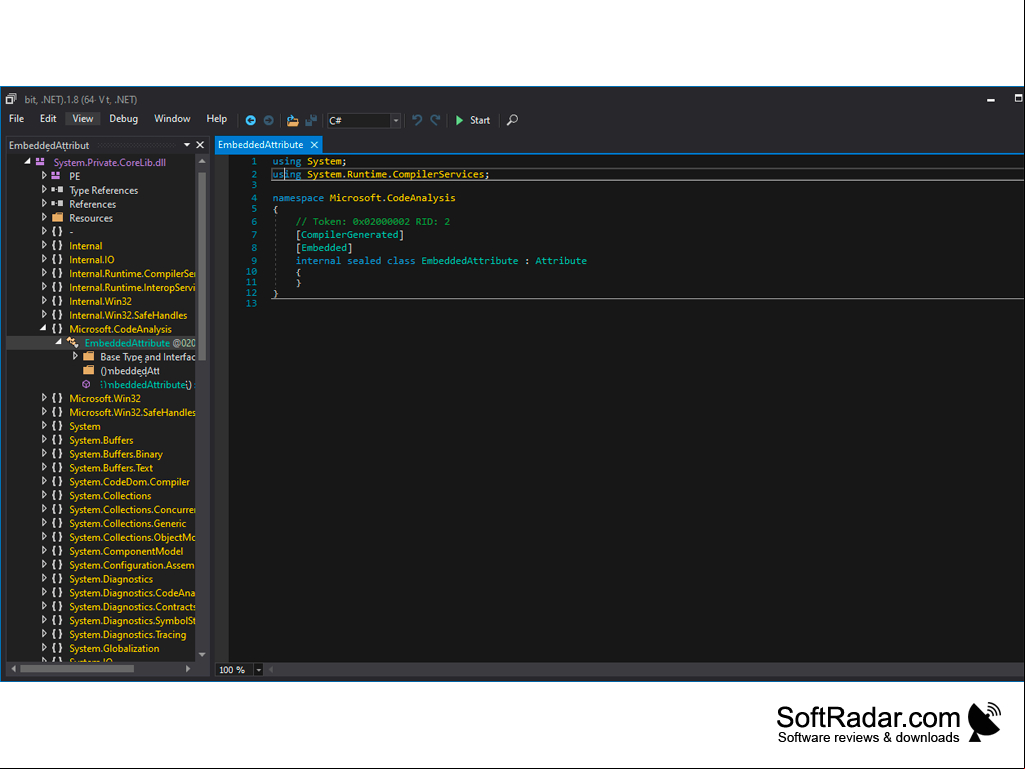The image size is (1025, 769).
Task: Open the File menu
Action: [x=16, y=119]
